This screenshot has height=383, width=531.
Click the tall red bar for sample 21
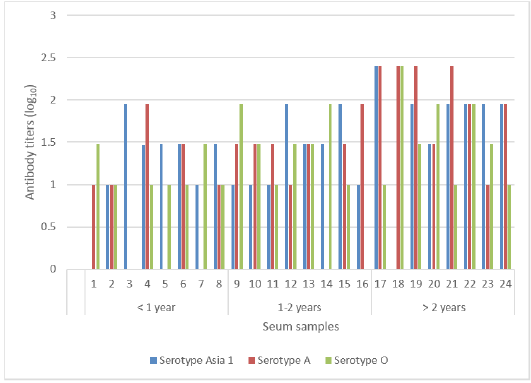(452, 168)
